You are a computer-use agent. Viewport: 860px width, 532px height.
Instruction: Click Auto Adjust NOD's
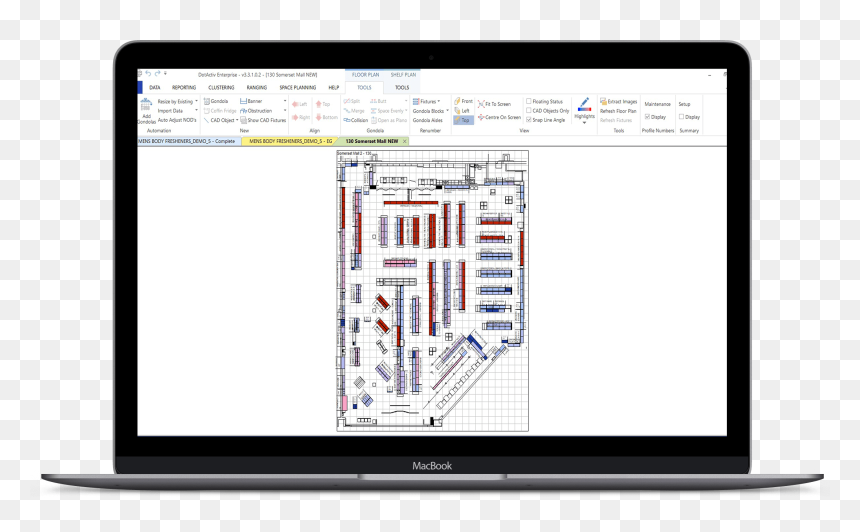[x=177, y=120]
